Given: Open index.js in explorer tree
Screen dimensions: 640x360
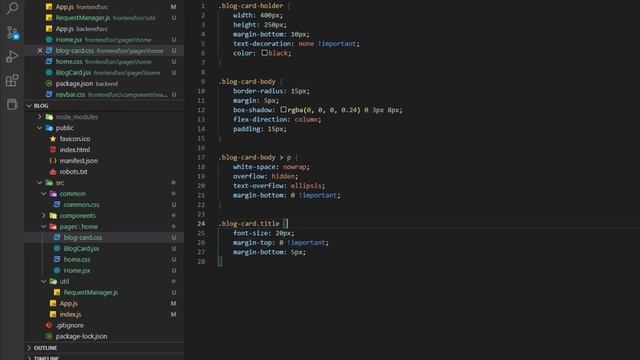Looking at the screenshot, I should click(x=104, y=314).
